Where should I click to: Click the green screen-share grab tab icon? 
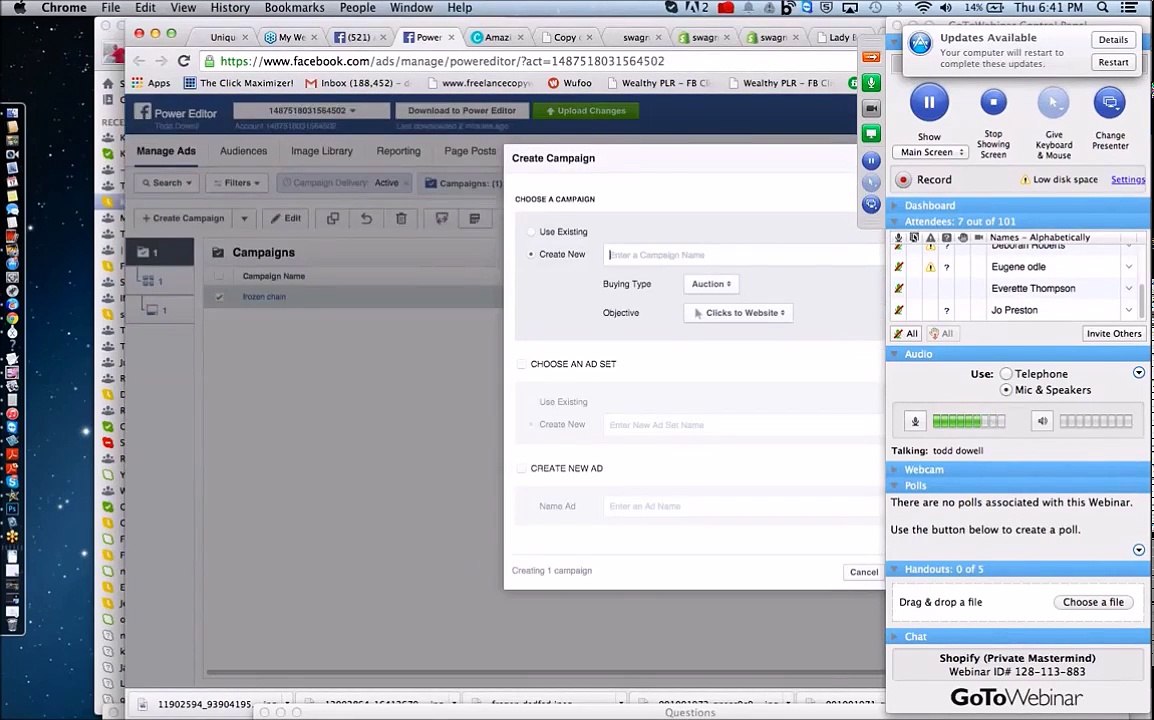coord(871,133)
